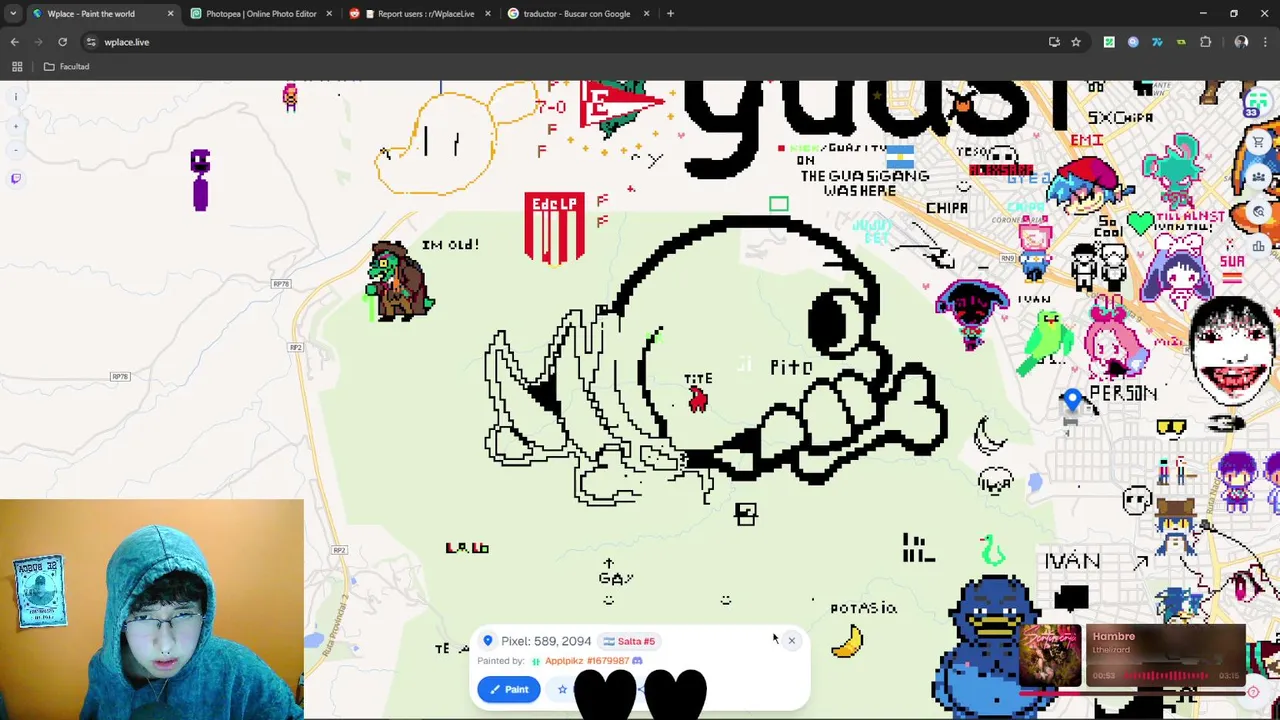Open the map search explore icon
Image resolution: width=1280 pixels, height=720 pixels.
1259,211
